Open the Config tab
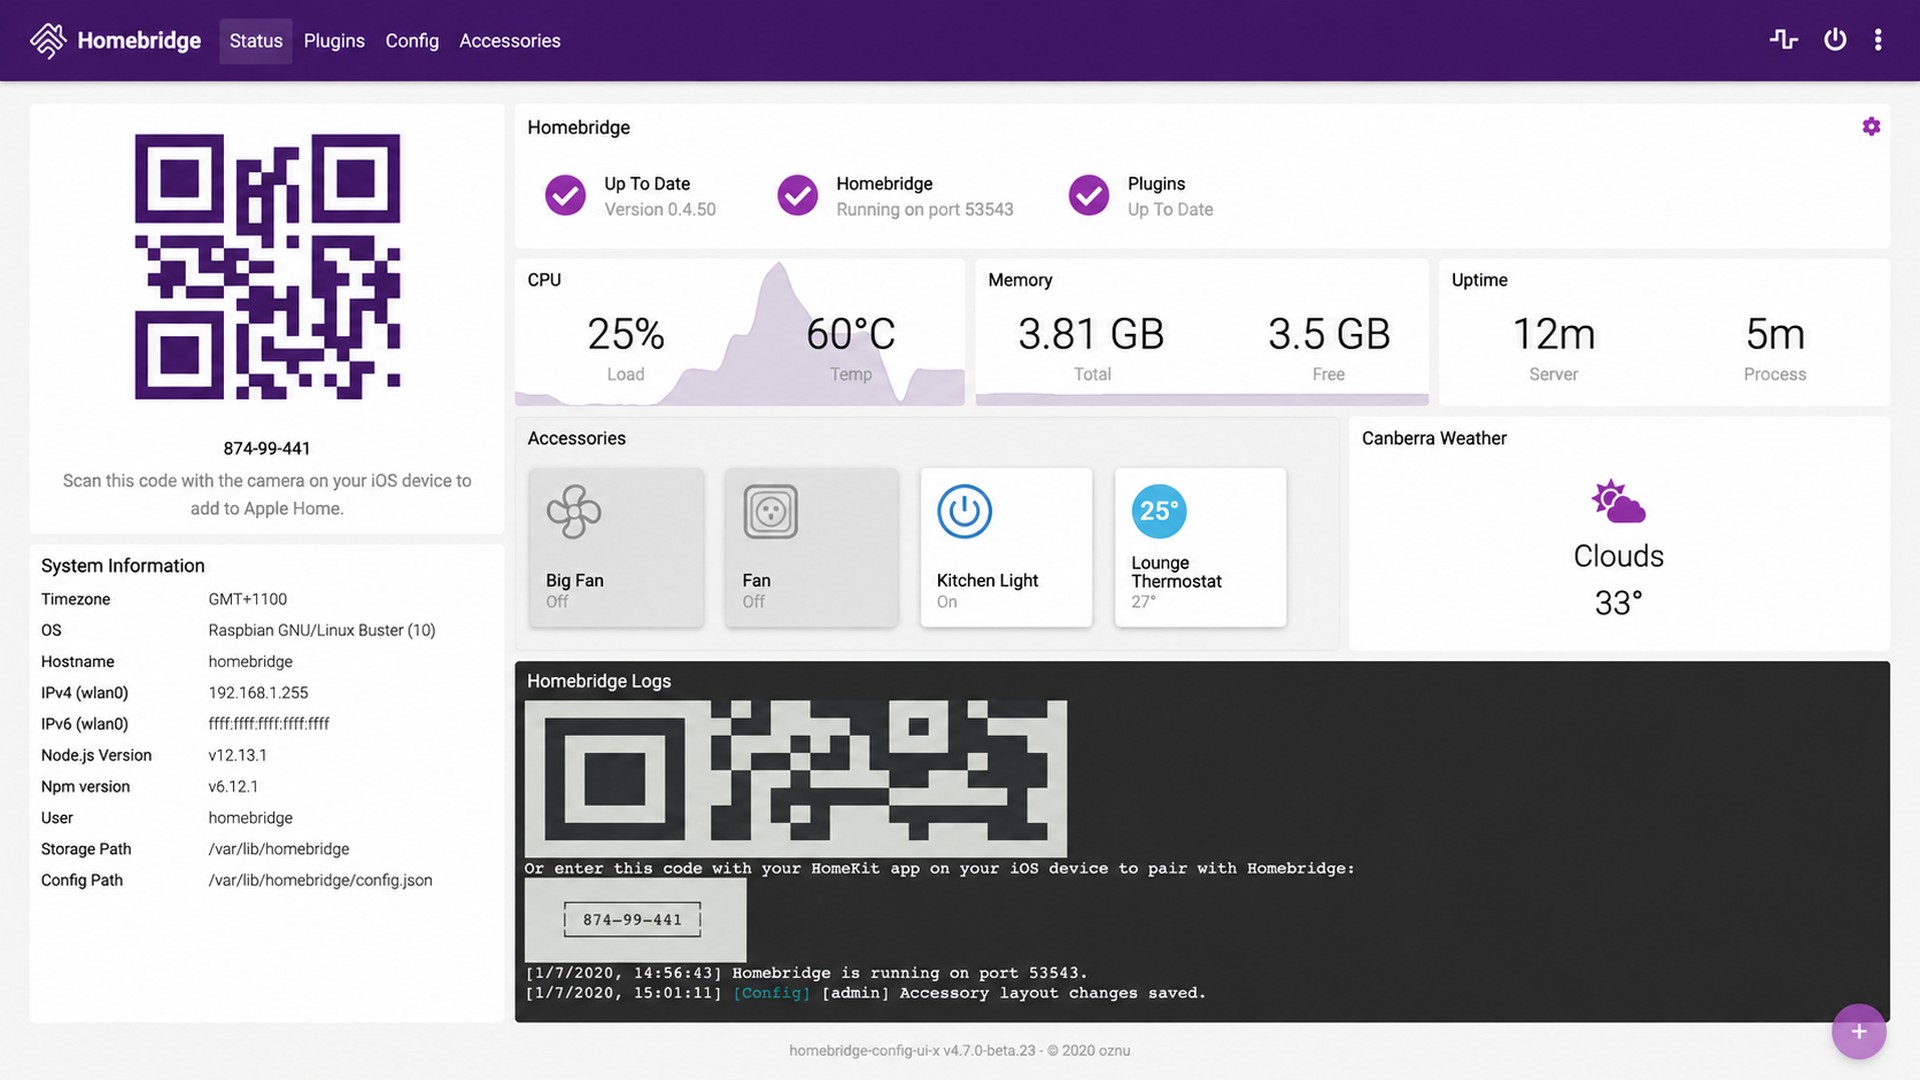 [x=412, y=41]
